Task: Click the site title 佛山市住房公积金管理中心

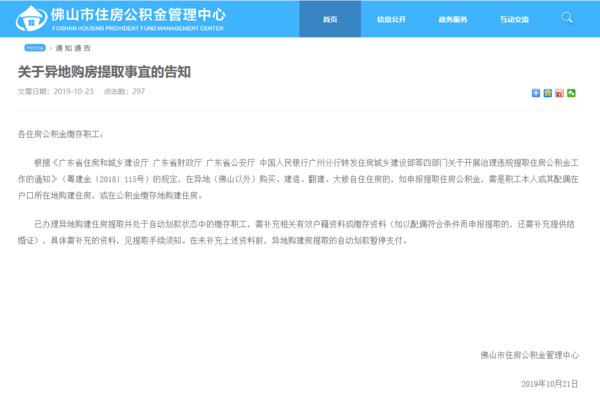Action: [x=138, y=15]
